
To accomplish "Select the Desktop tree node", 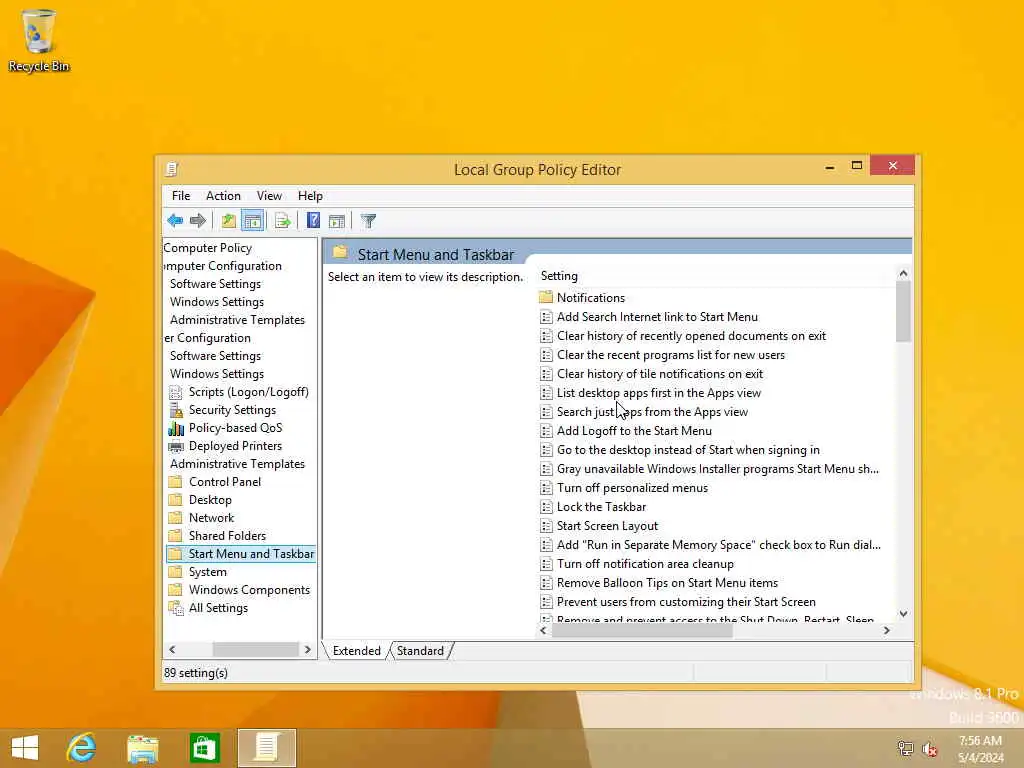I will coord(210,500).
